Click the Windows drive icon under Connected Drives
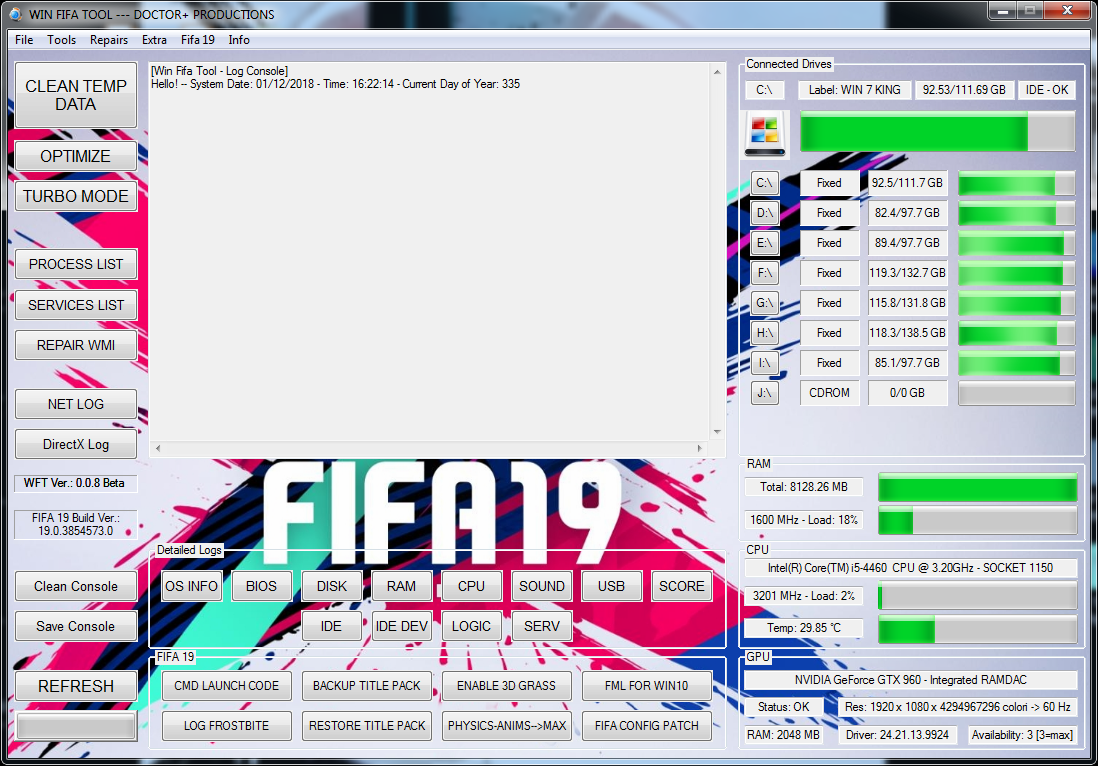This screenshot has height=766, width=1098. pyautogui.click(x=765, y=133)
